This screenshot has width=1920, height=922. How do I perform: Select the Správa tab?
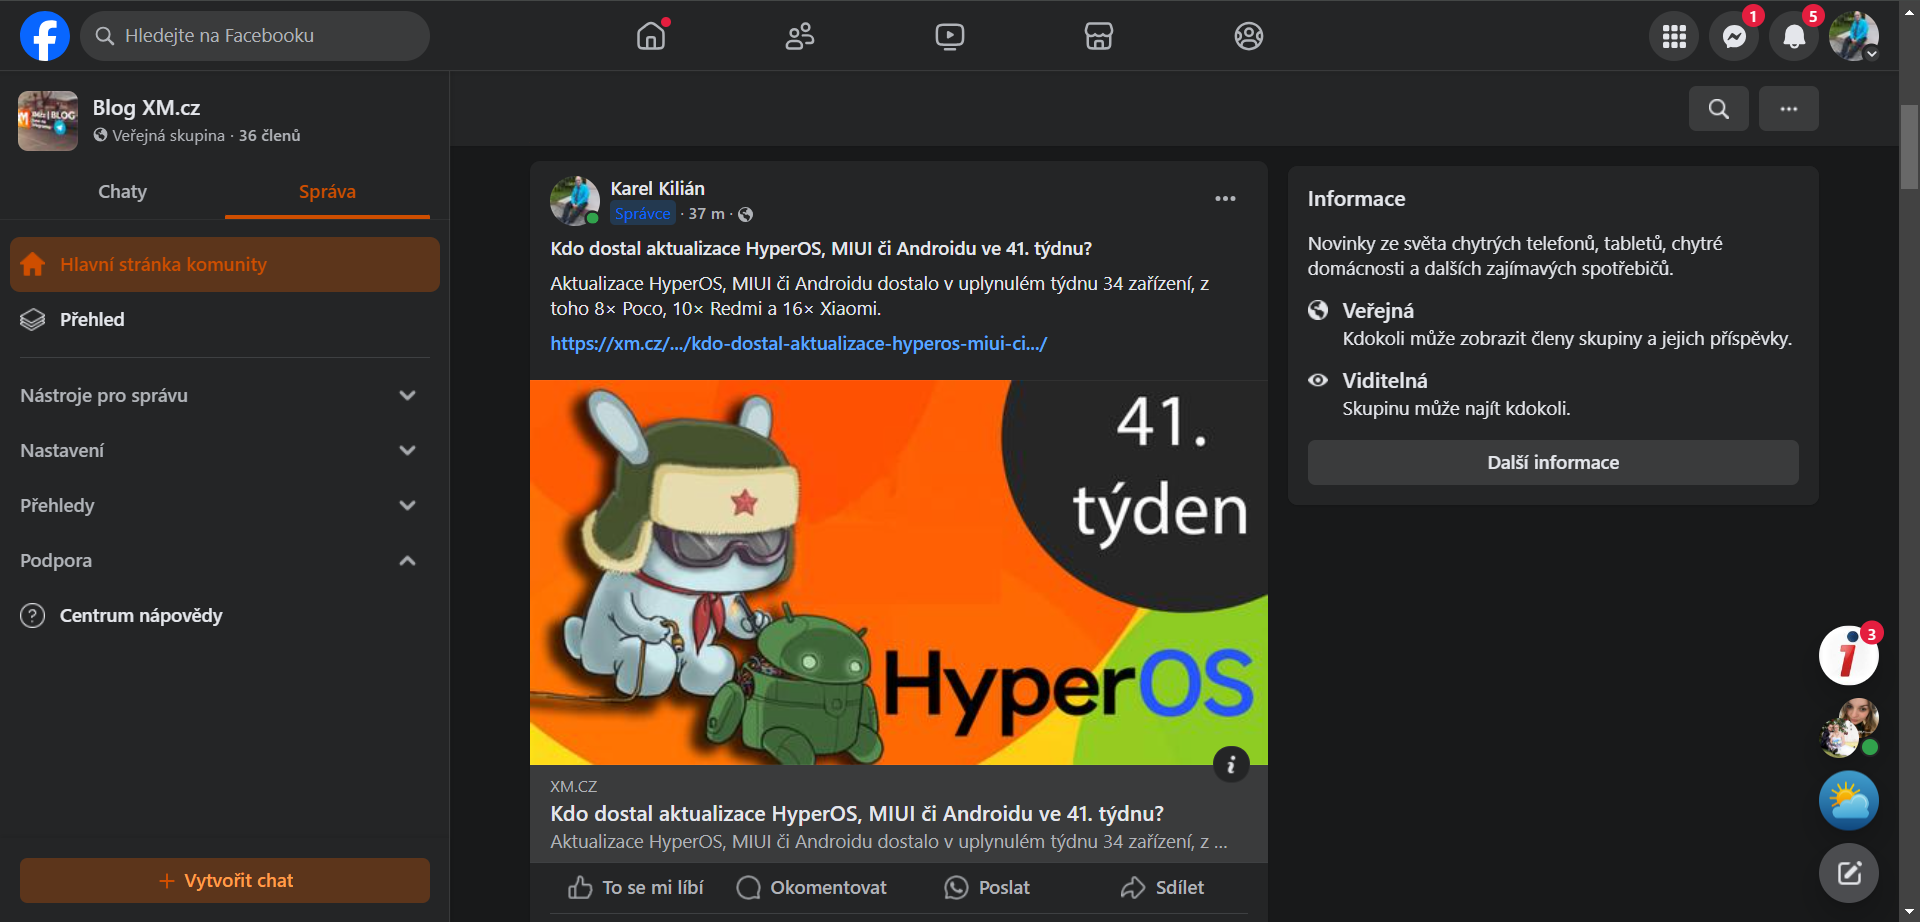click(x=327, y=191)
